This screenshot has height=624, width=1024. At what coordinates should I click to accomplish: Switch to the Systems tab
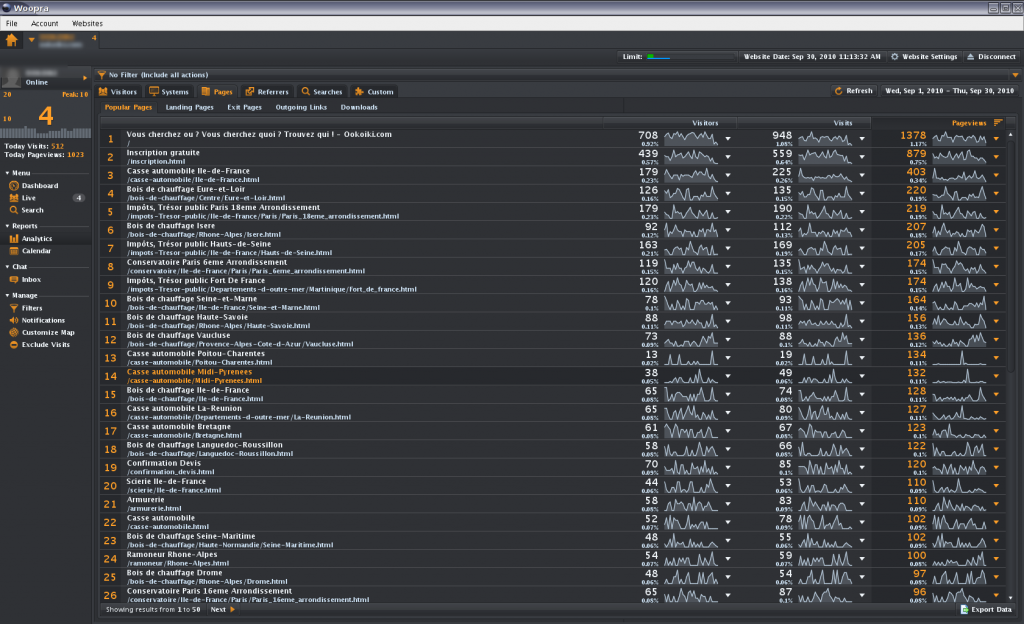169,91
